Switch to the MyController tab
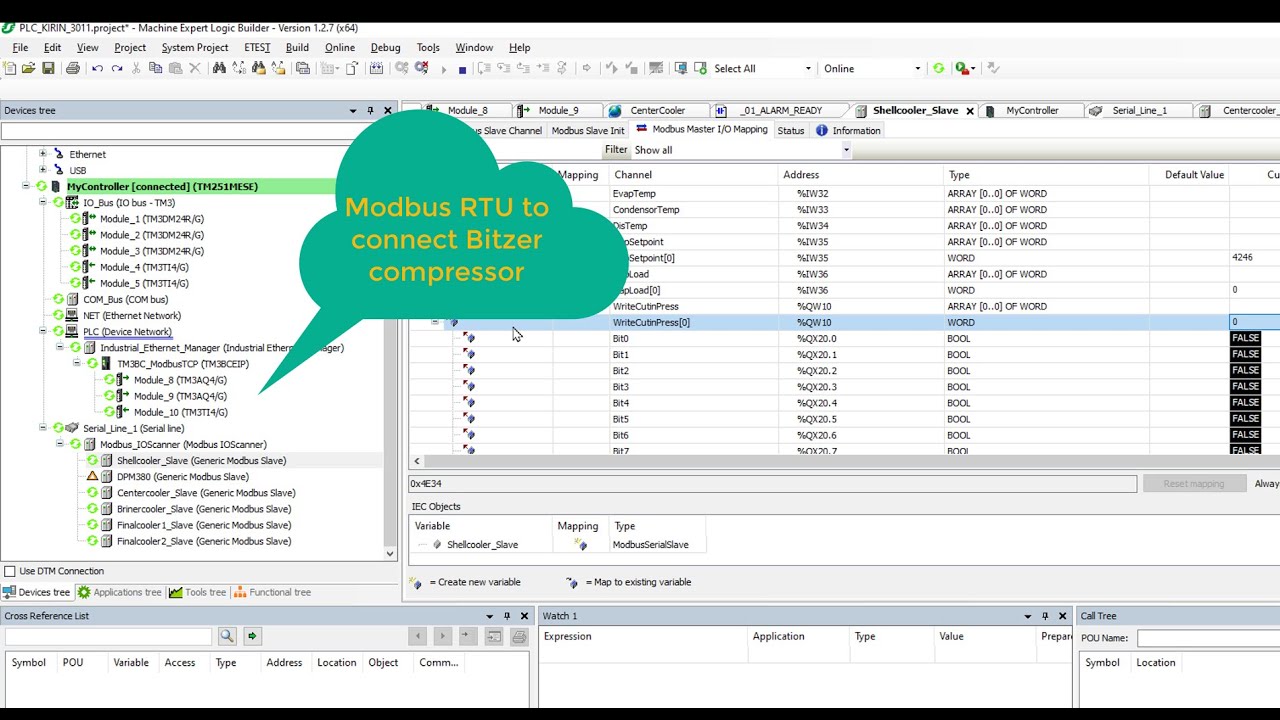 pos(1032,110)
